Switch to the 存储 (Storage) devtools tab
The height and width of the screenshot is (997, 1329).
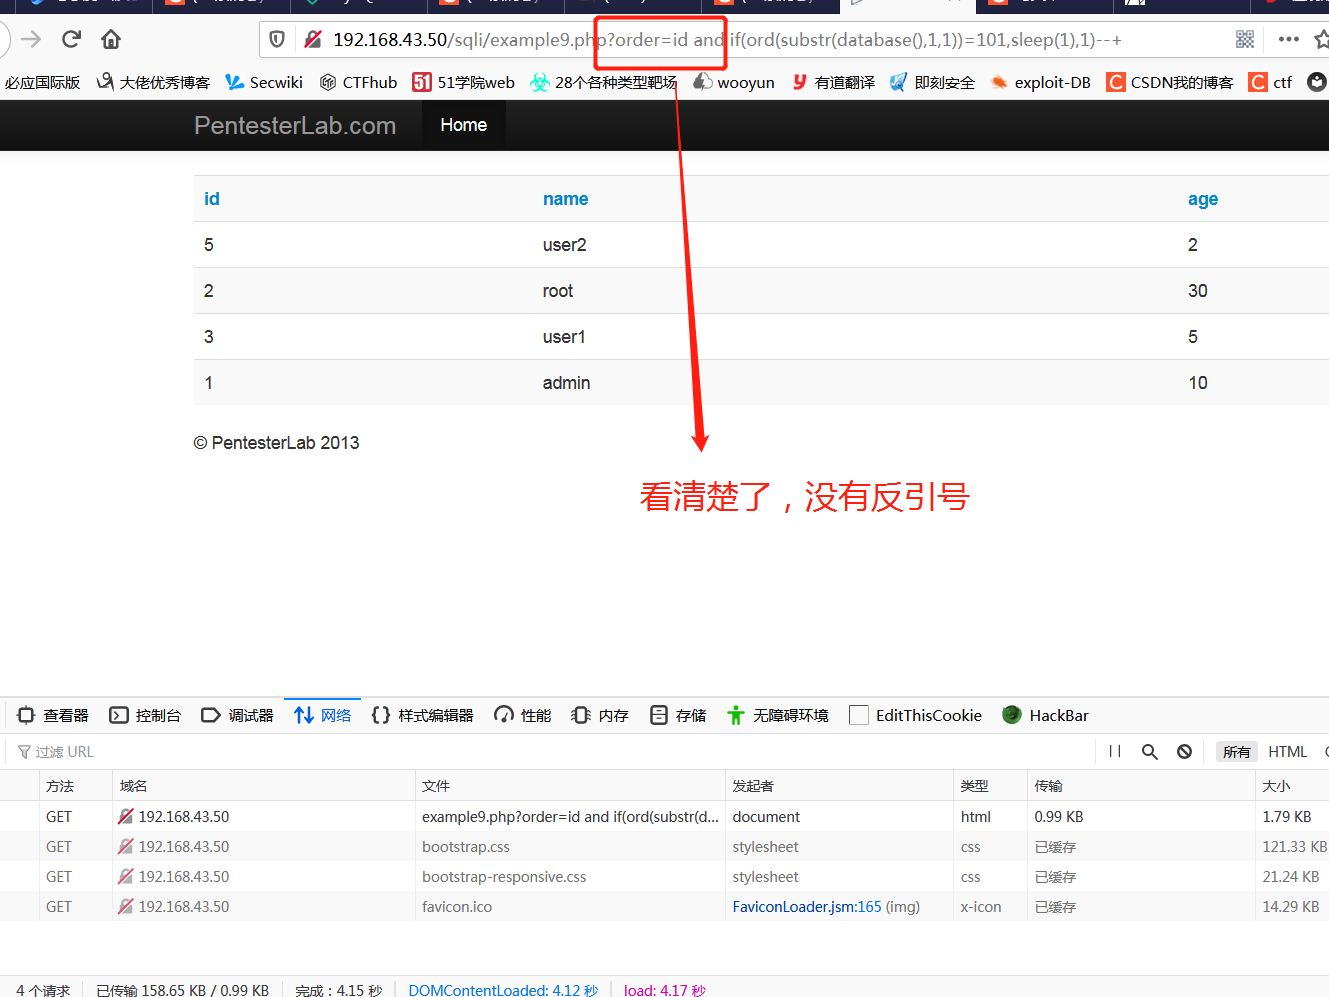(678, 715)
